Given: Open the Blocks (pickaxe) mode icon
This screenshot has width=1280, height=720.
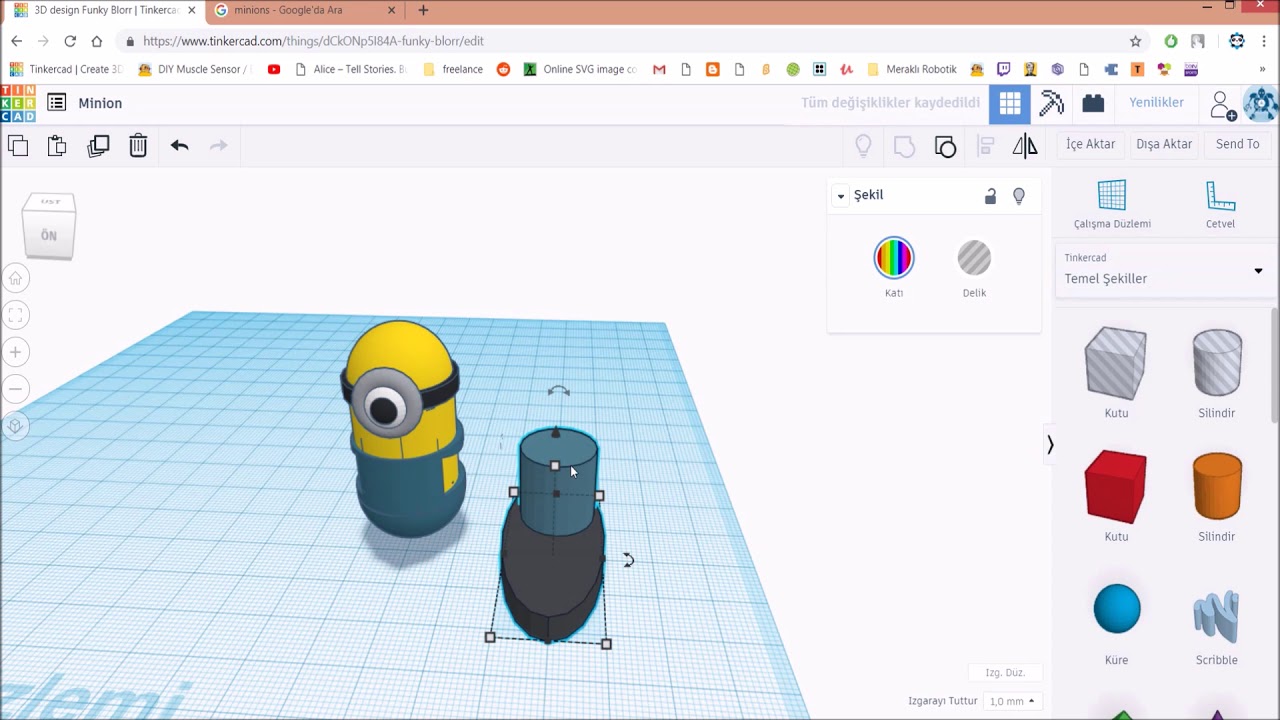Looking at the screenshot, I should 1051,103.
